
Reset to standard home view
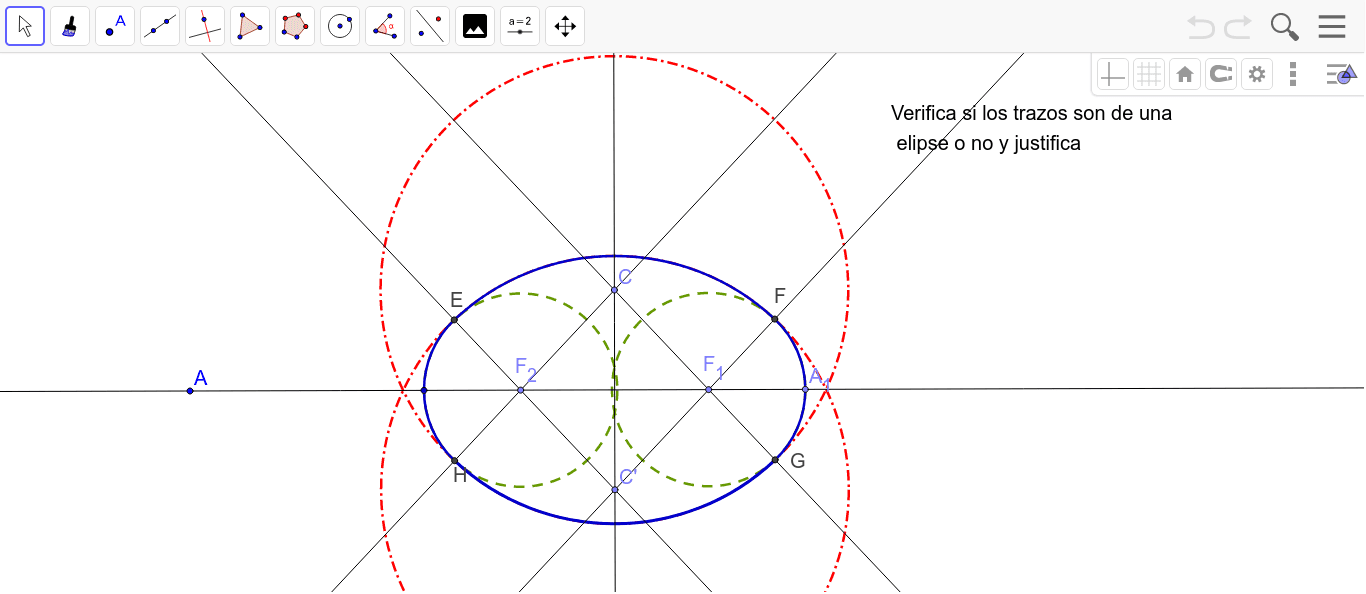click(x=1185, y=74)
